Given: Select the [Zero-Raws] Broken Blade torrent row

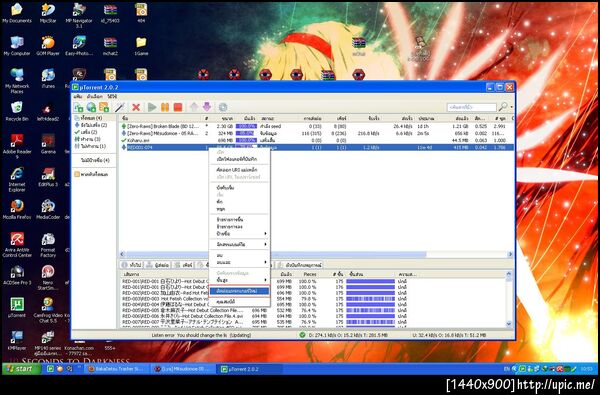Looking at the screenshot, I should (317, 126).
